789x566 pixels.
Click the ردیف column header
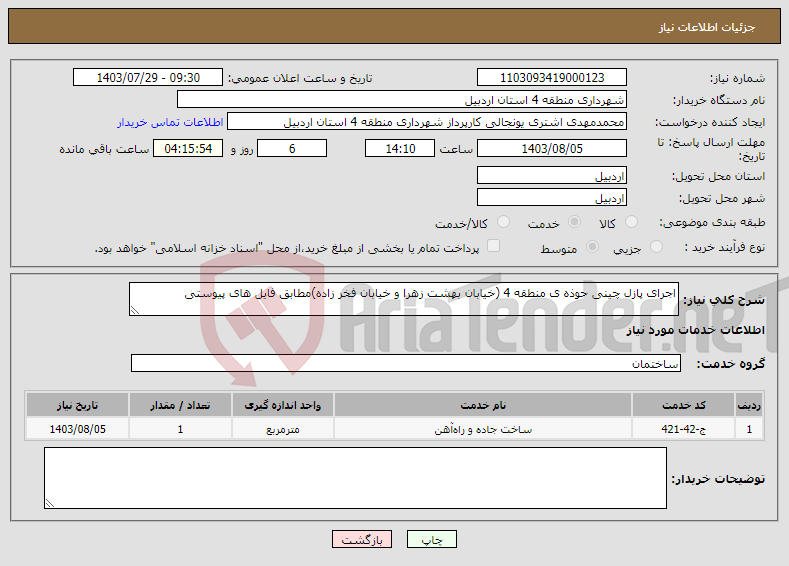coord(749,405)
